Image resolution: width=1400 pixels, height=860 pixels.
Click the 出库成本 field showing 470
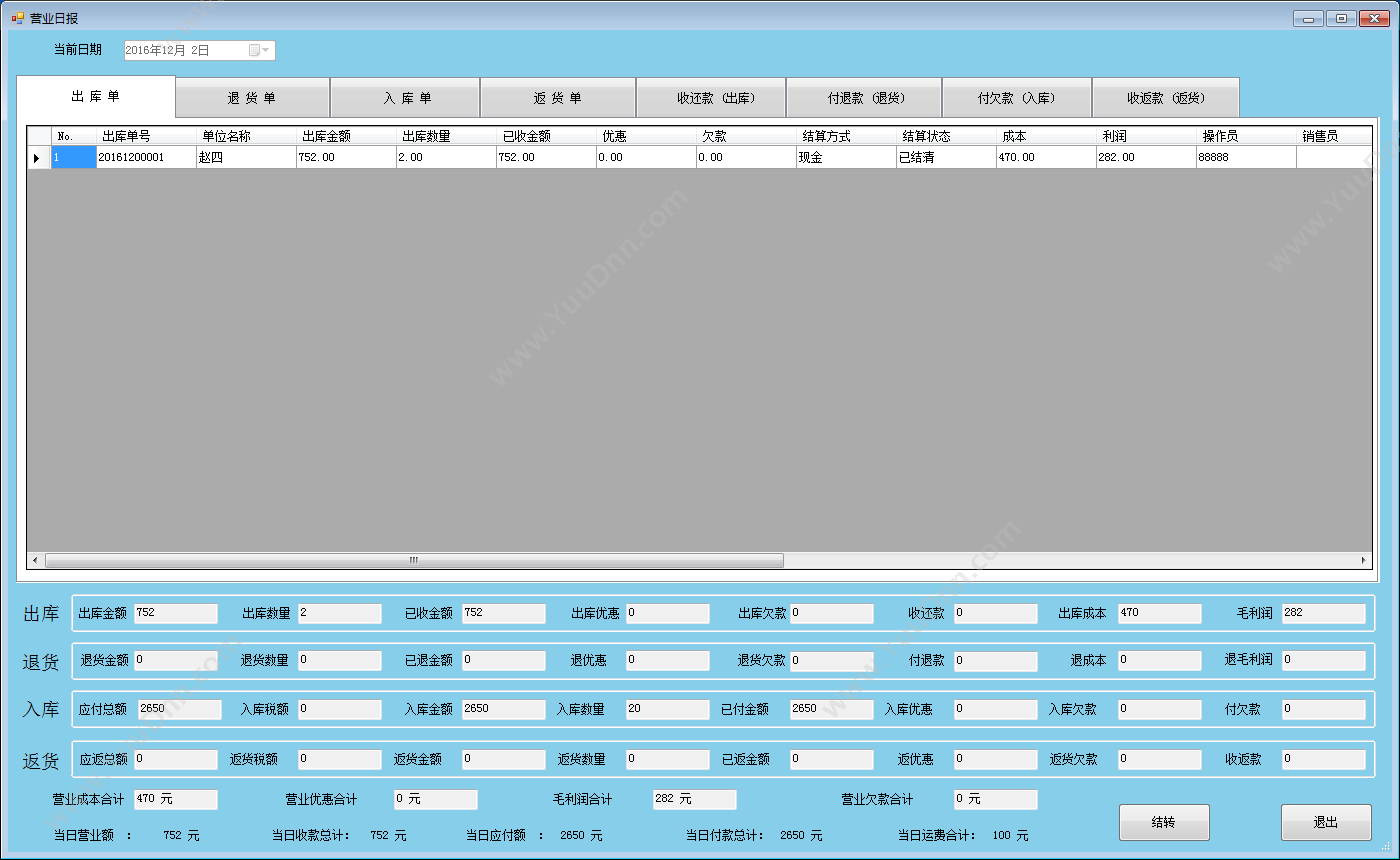[1159, 613]
